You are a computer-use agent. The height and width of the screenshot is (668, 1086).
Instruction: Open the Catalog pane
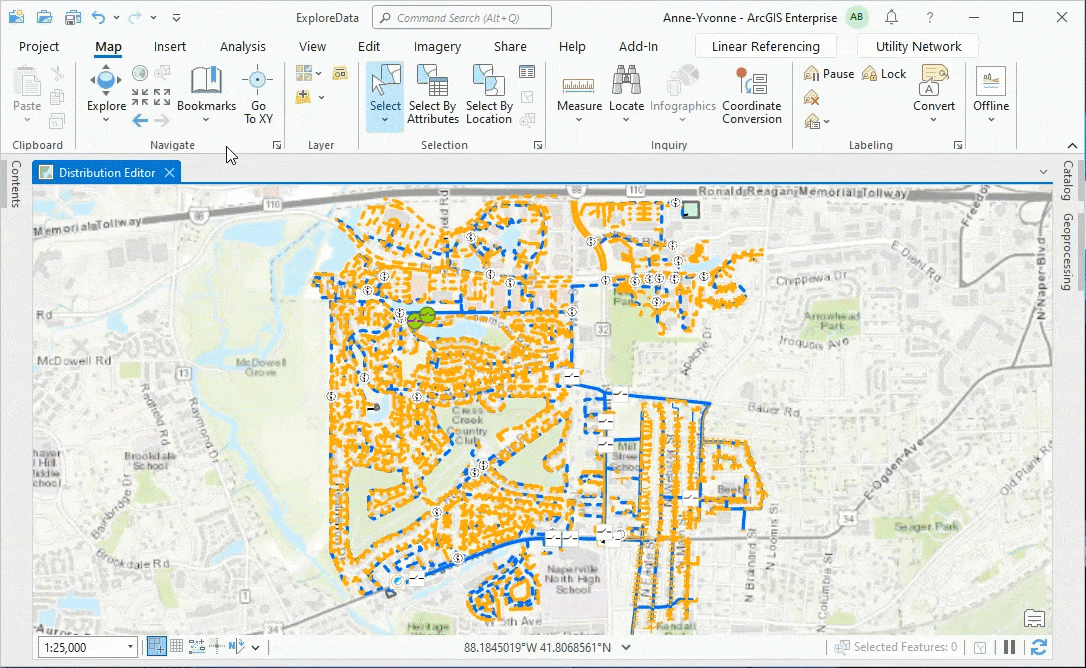click(1067, 182)
